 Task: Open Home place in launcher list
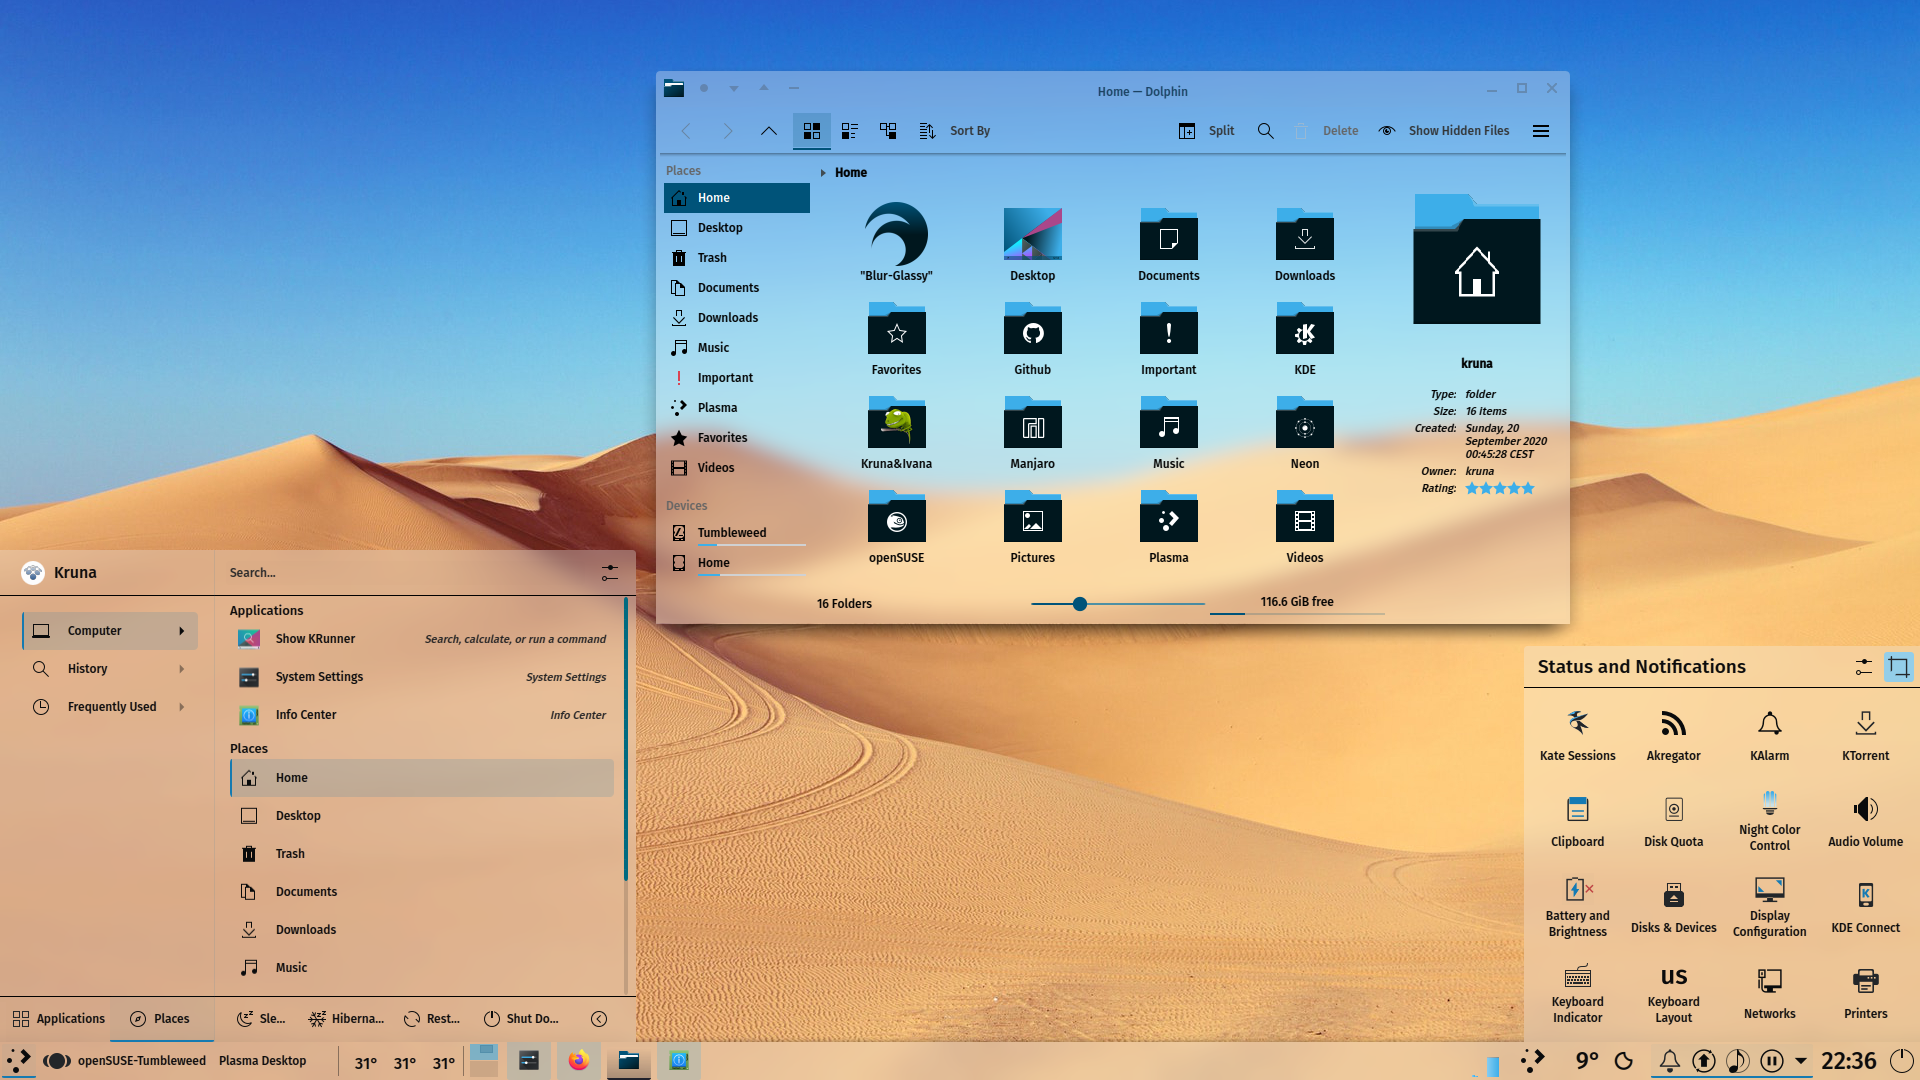point(422,778)
